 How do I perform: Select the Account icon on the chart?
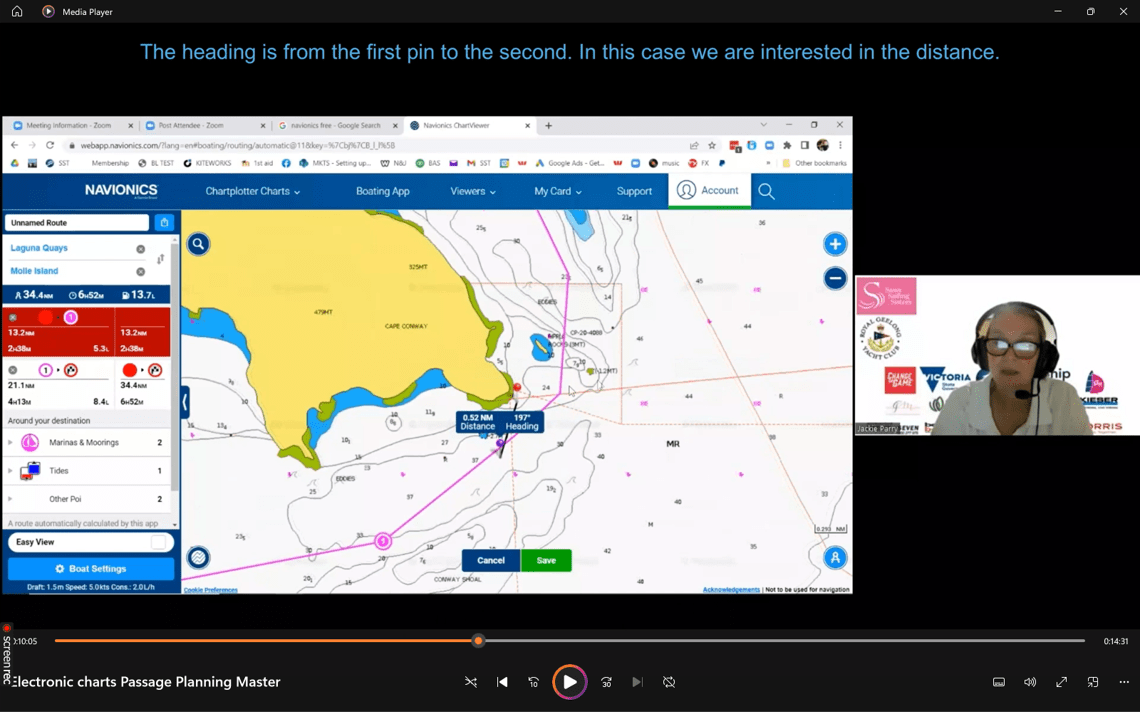pos(709,190)
